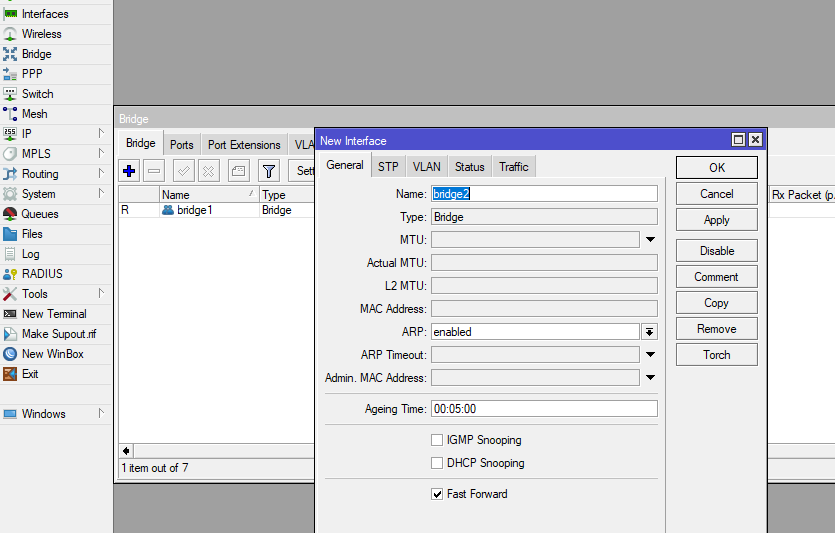Click the Name input field
The height and width of the screenshot is (533, 835).
[544, 194]
